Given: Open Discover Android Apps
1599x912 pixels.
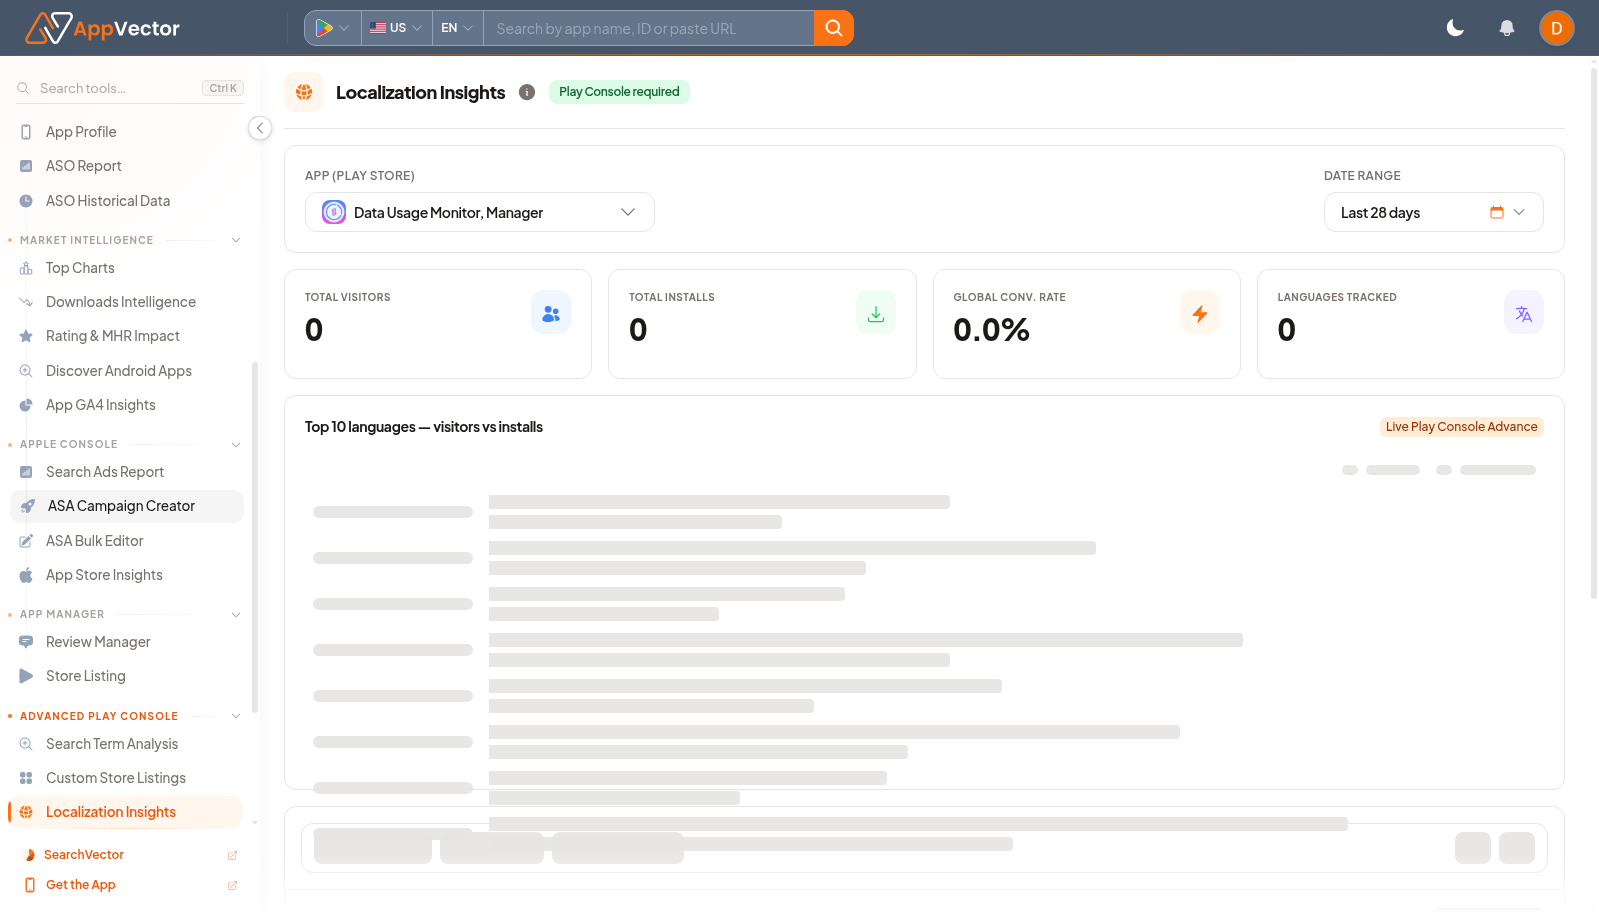Looking at the screenshot, I should coord(126,371).
